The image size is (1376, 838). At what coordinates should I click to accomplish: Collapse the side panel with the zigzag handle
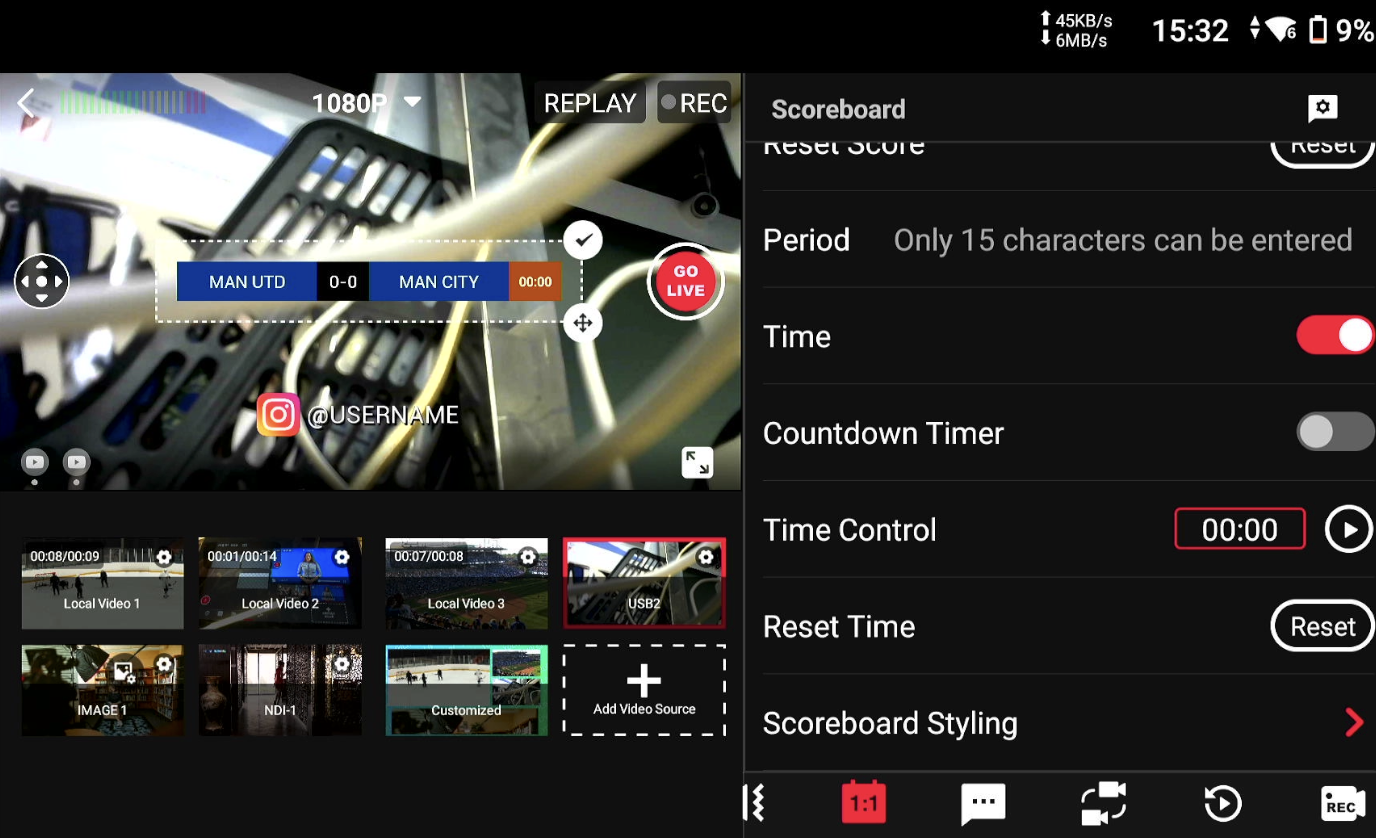click(755, 803)
